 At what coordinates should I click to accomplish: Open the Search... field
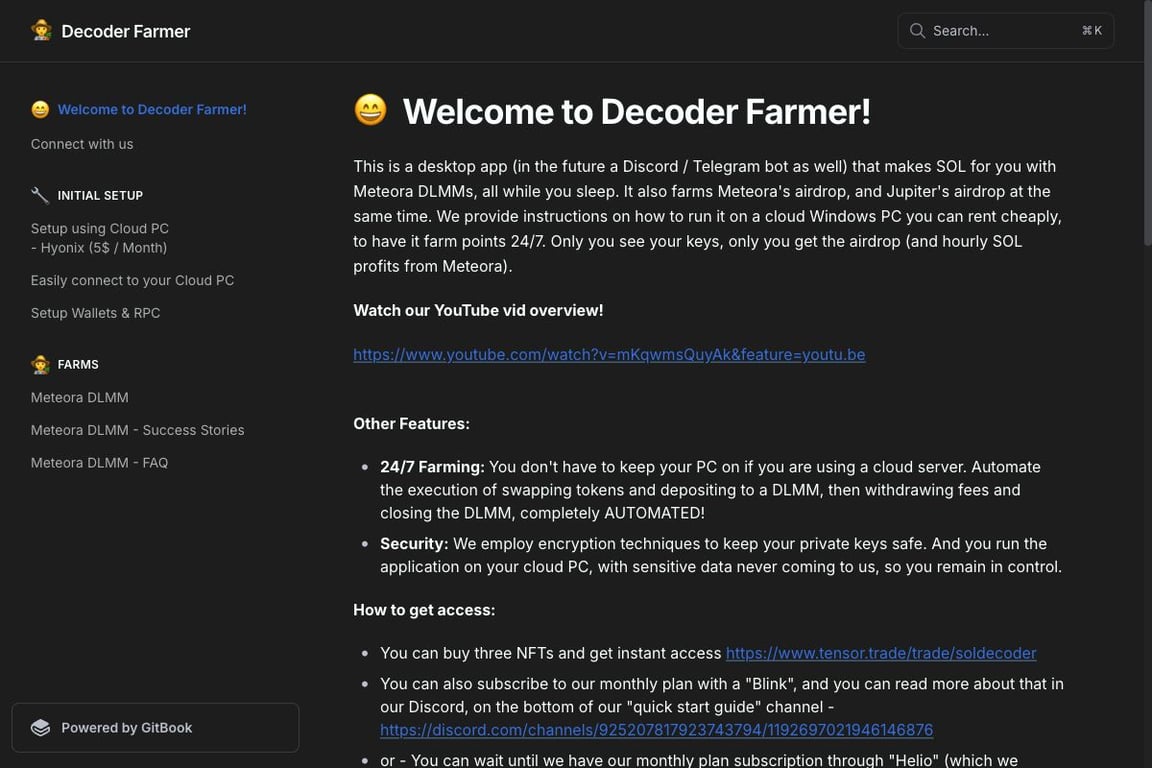[x=1005, y=31]
